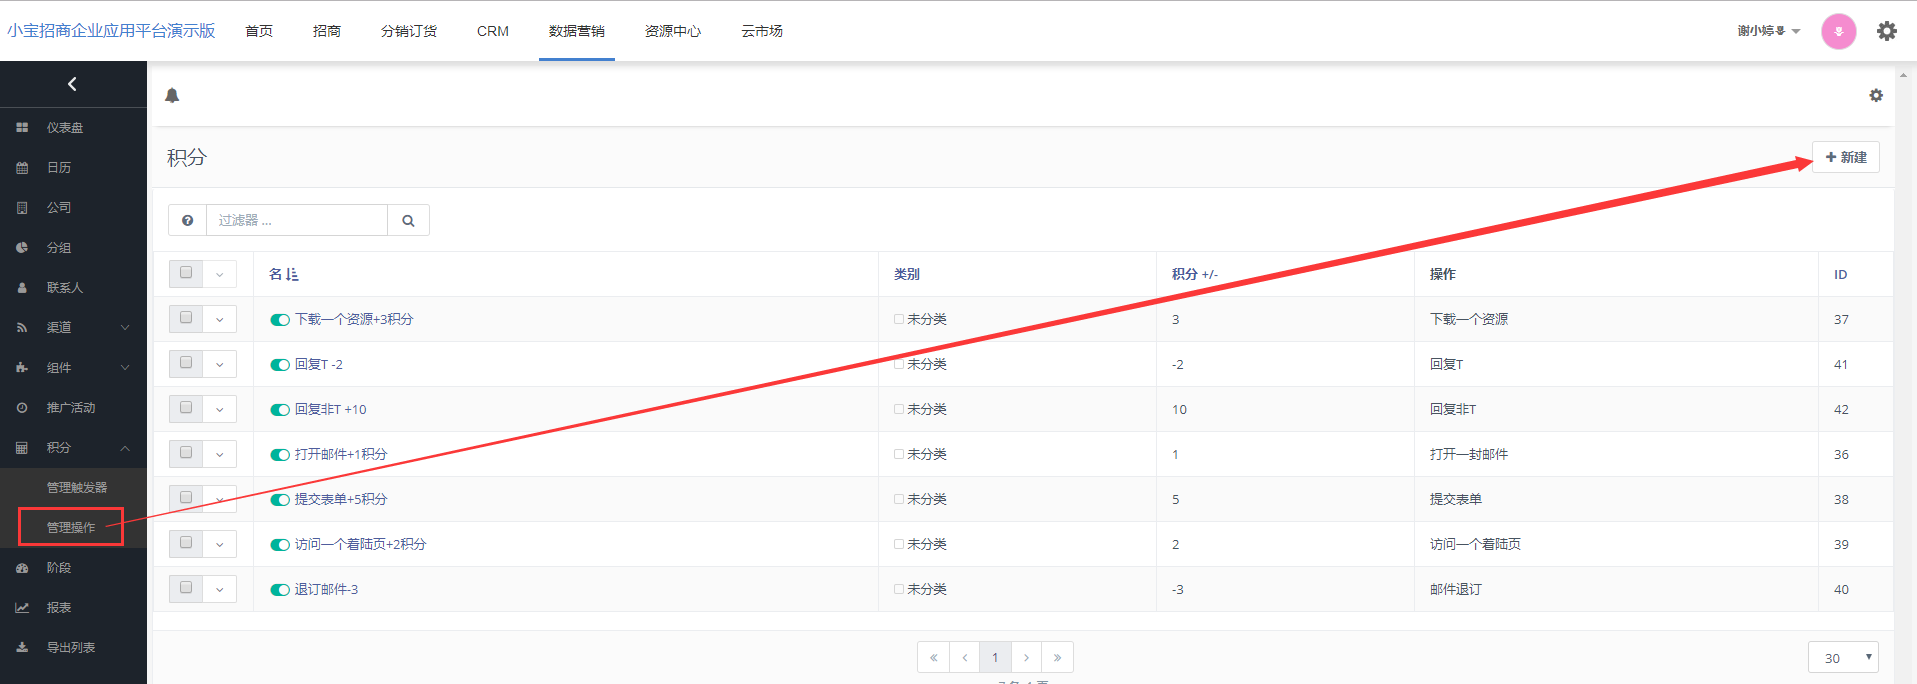Image resolution: width=1917 pixels, height=684 pixels.
Task: Toggle publish switch for 下载一个资源+3积分
Action: tap(280, 320)
